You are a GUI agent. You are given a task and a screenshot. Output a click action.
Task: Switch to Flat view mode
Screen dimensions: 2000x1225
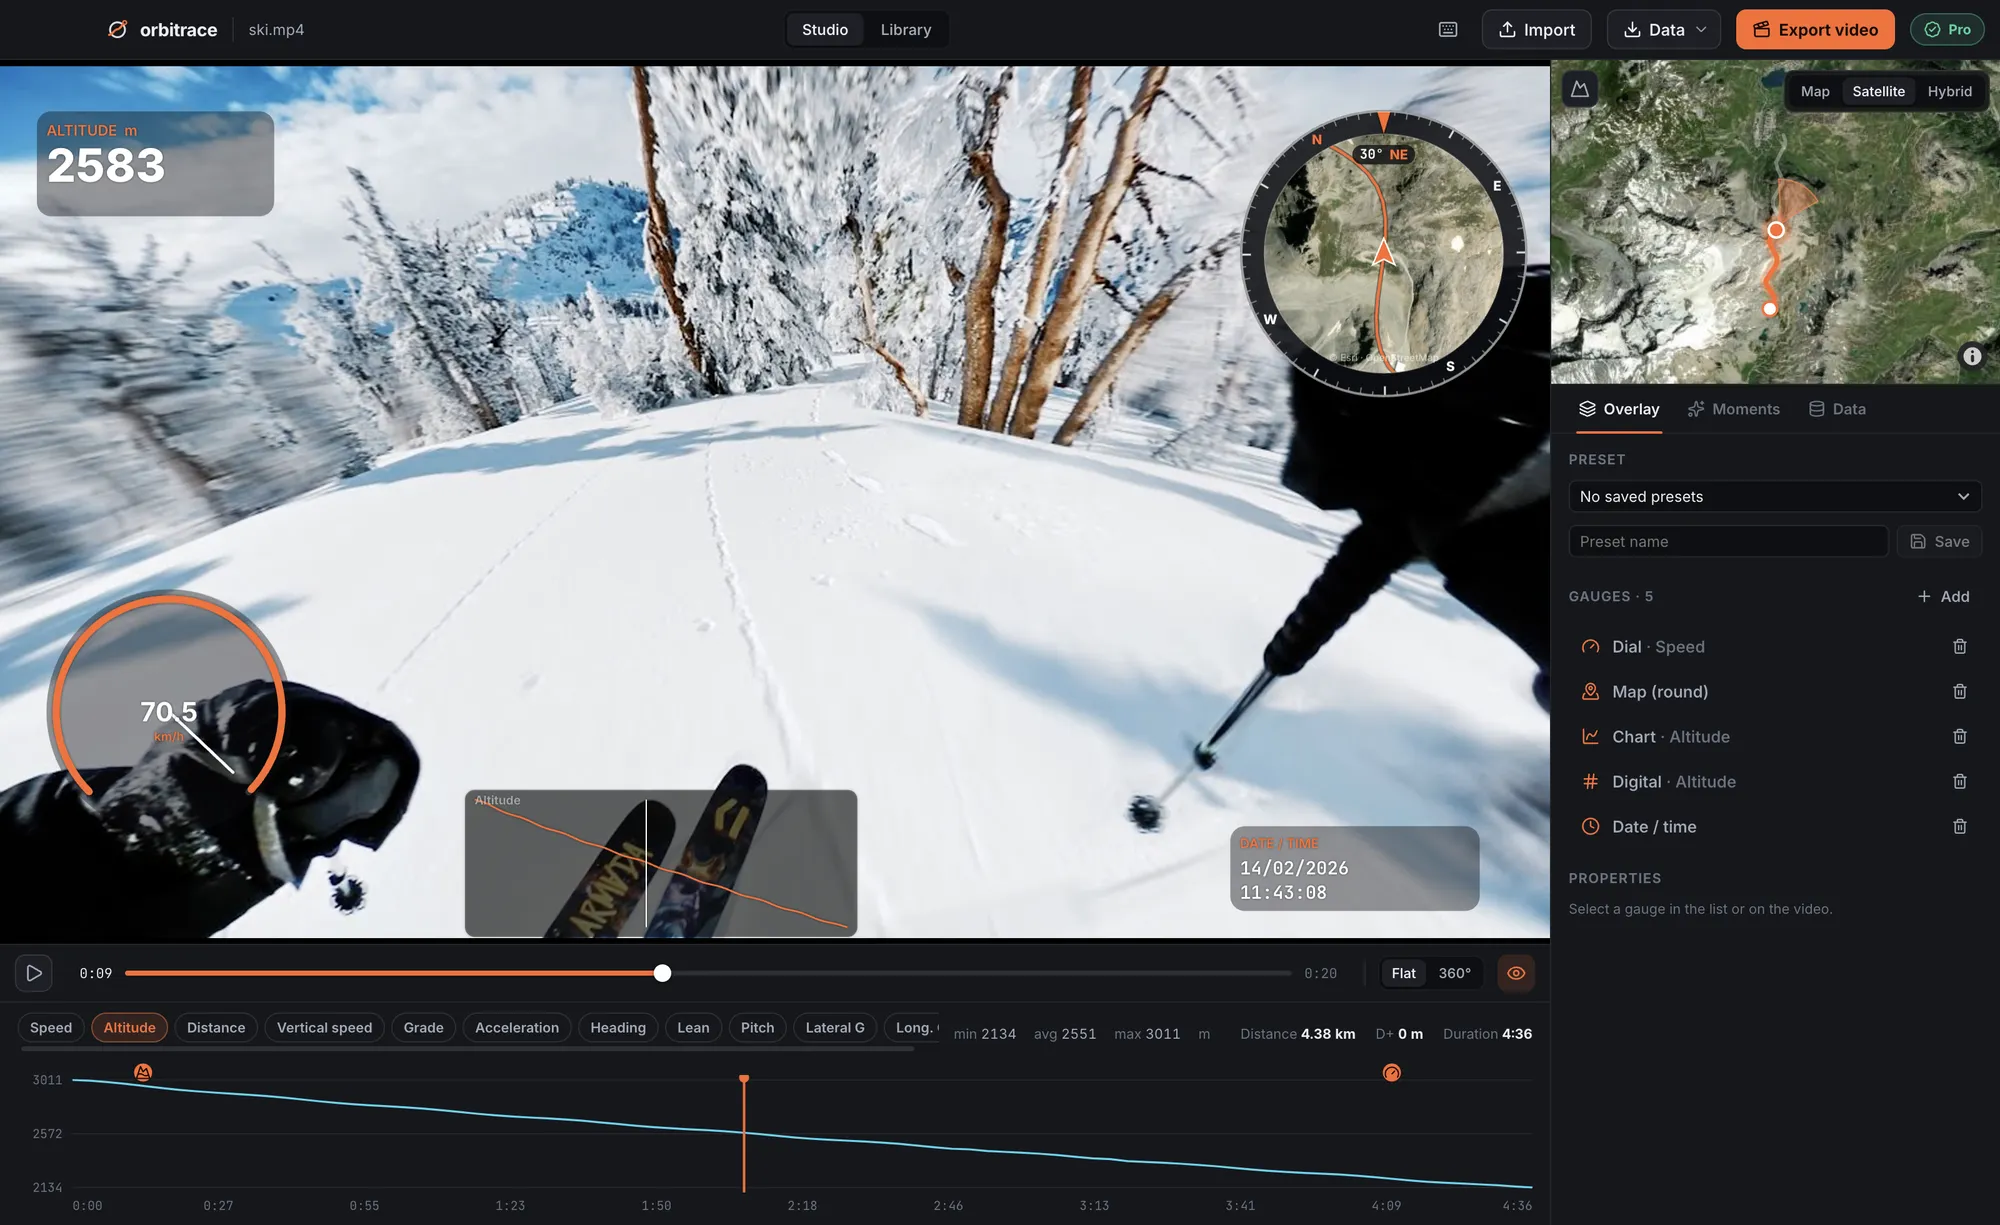pos(1403,973)
